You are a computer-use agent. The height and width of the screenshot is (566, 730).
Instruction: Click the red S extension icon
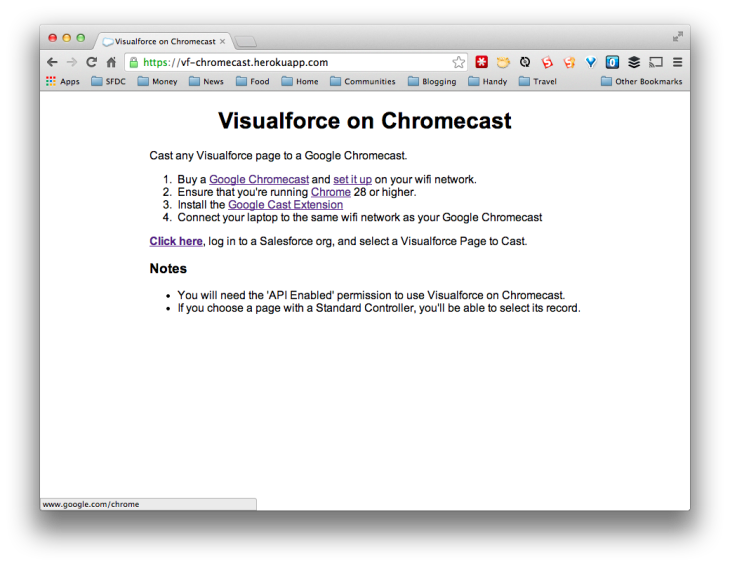click(547, 62)
